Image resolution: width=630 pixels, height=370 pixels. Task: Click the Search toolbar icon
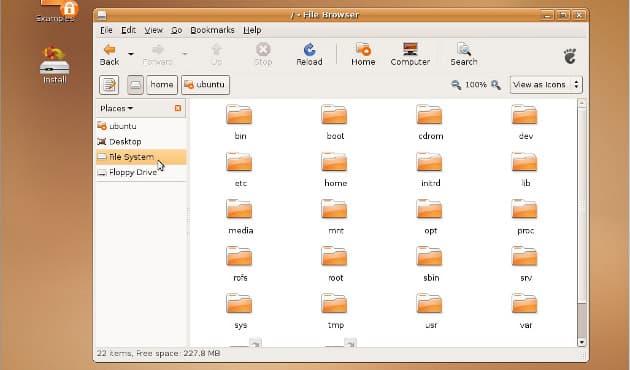464,55
